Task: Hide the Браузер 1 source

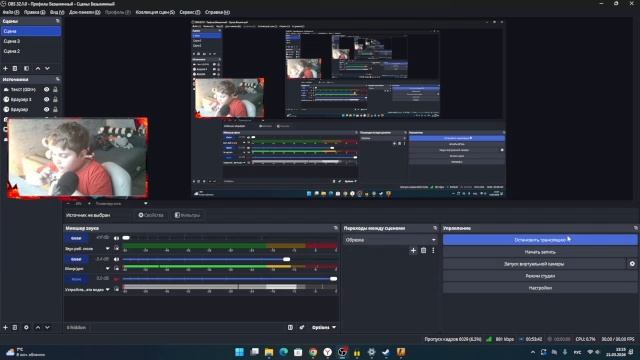Action: click(x=47, y=99)
